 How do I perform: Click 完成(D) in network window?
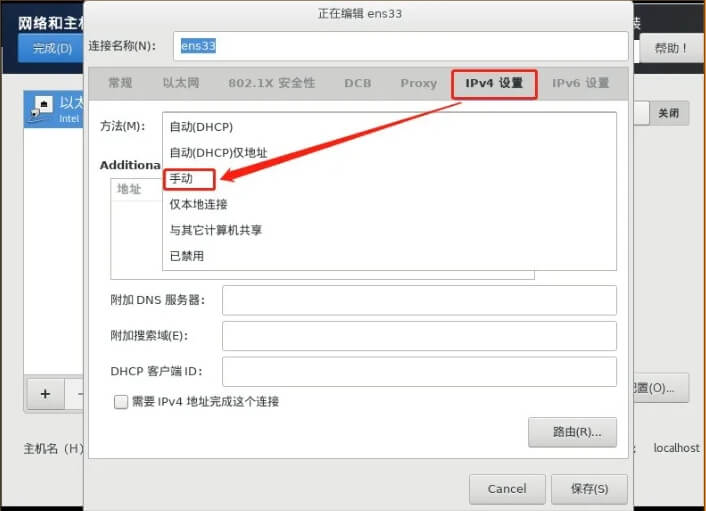point(51,48)
